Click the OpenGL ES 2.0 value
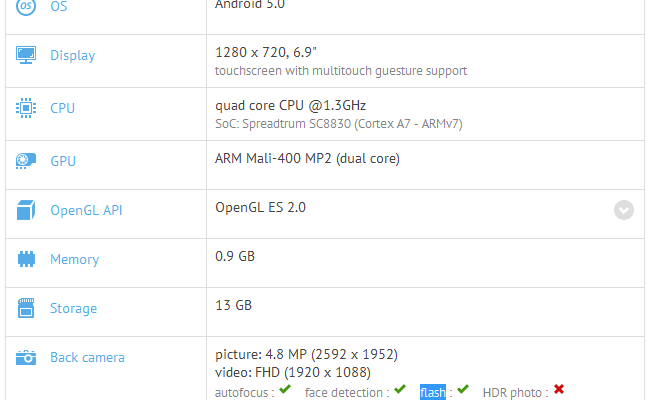 260,208
